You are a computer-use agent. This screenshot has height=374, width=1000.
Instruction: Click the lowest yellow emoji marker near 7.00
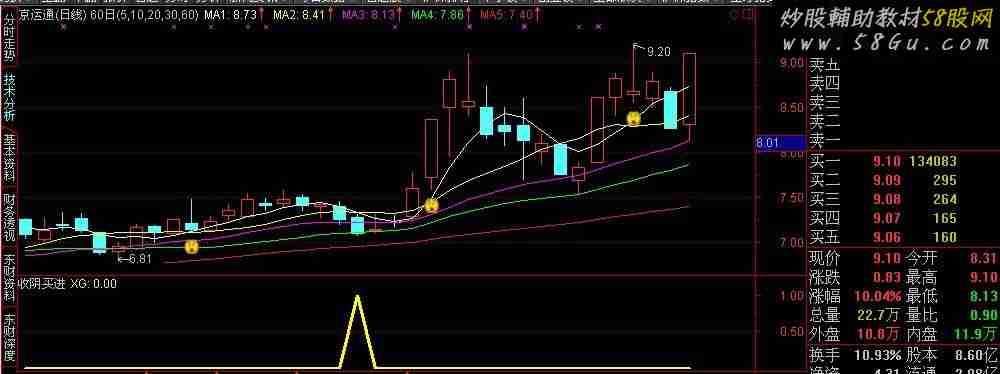191,247
